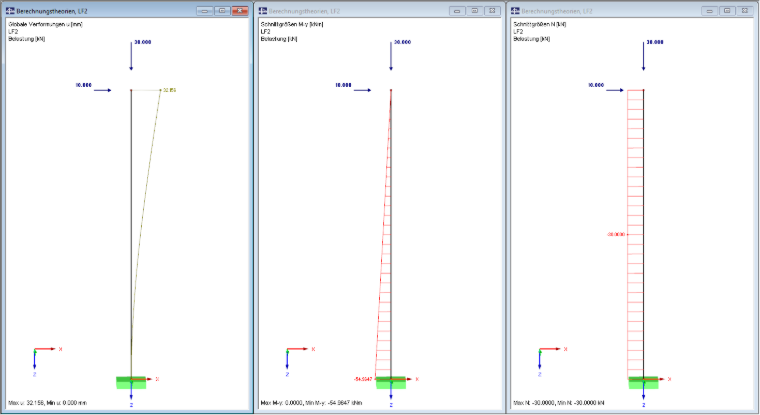Click the Max N / Min N status line
Image resolution: width=760 pixels, height=415 pixels.
(559, 403)
